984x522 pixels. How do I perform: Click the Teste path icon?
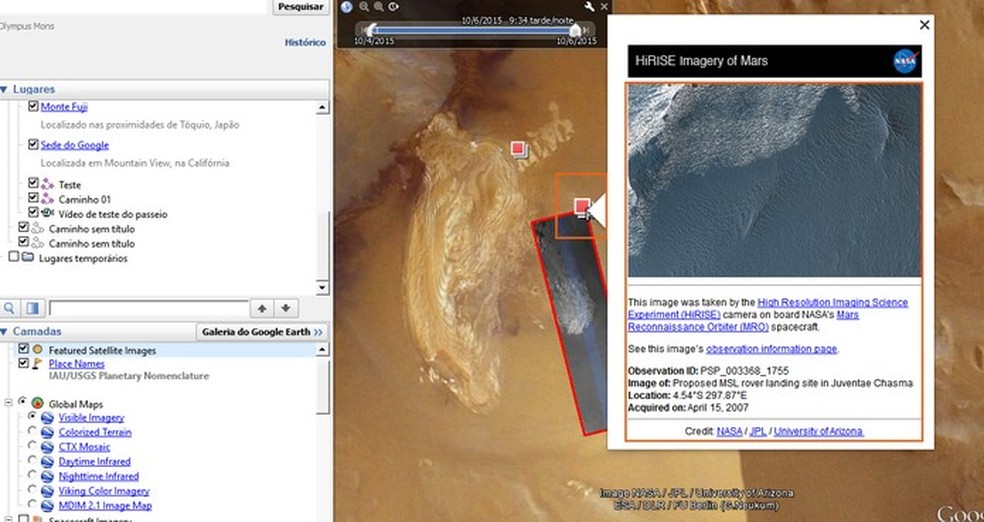click(x=48, y=184)
